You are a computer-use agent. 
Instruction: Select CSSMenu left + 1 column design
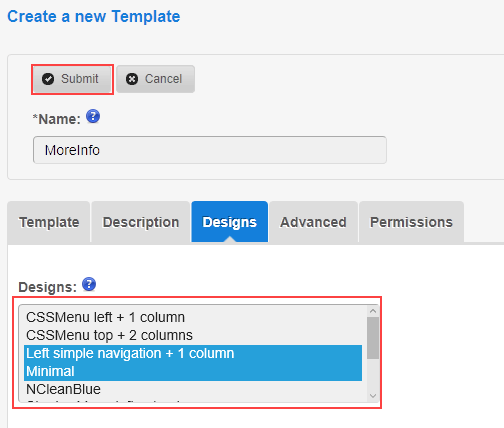[193, 318]
